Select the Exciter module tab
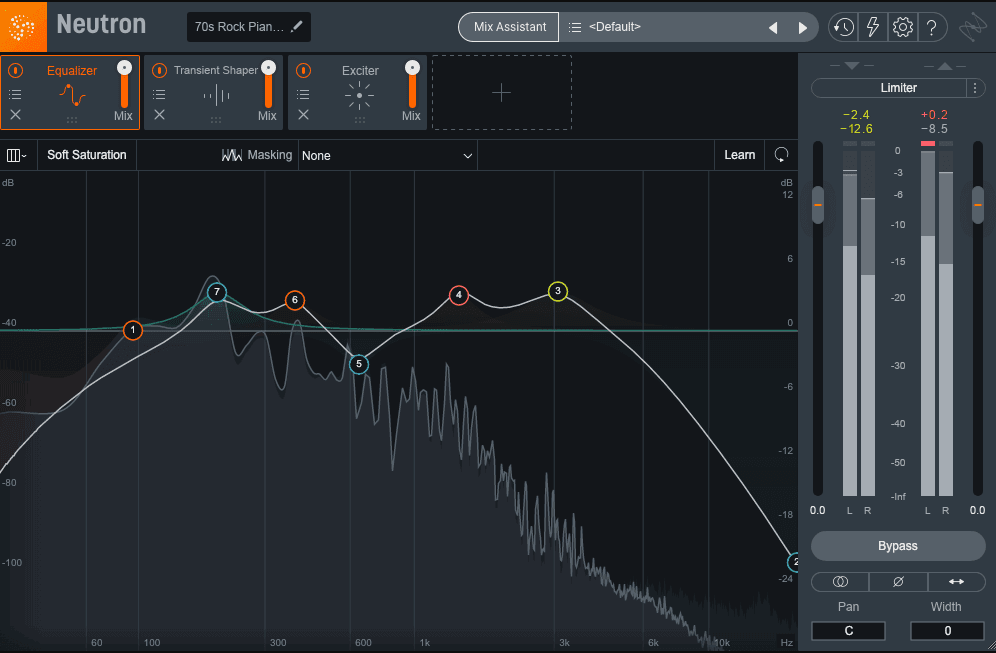Image resolution: width=996 pixels, height=653 pixels. (358, 93)
